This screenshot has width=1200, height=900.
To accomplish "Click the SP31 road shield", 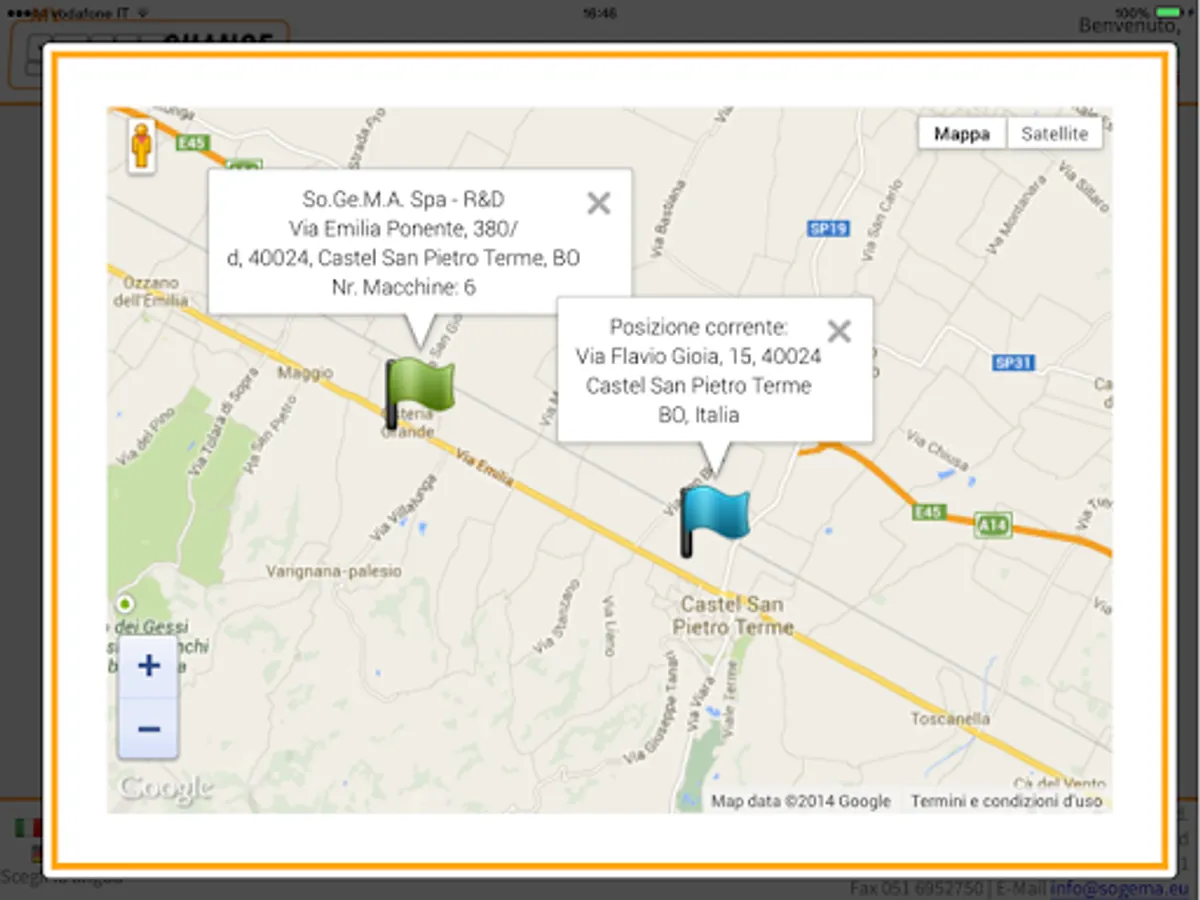I will point(1013,362).
